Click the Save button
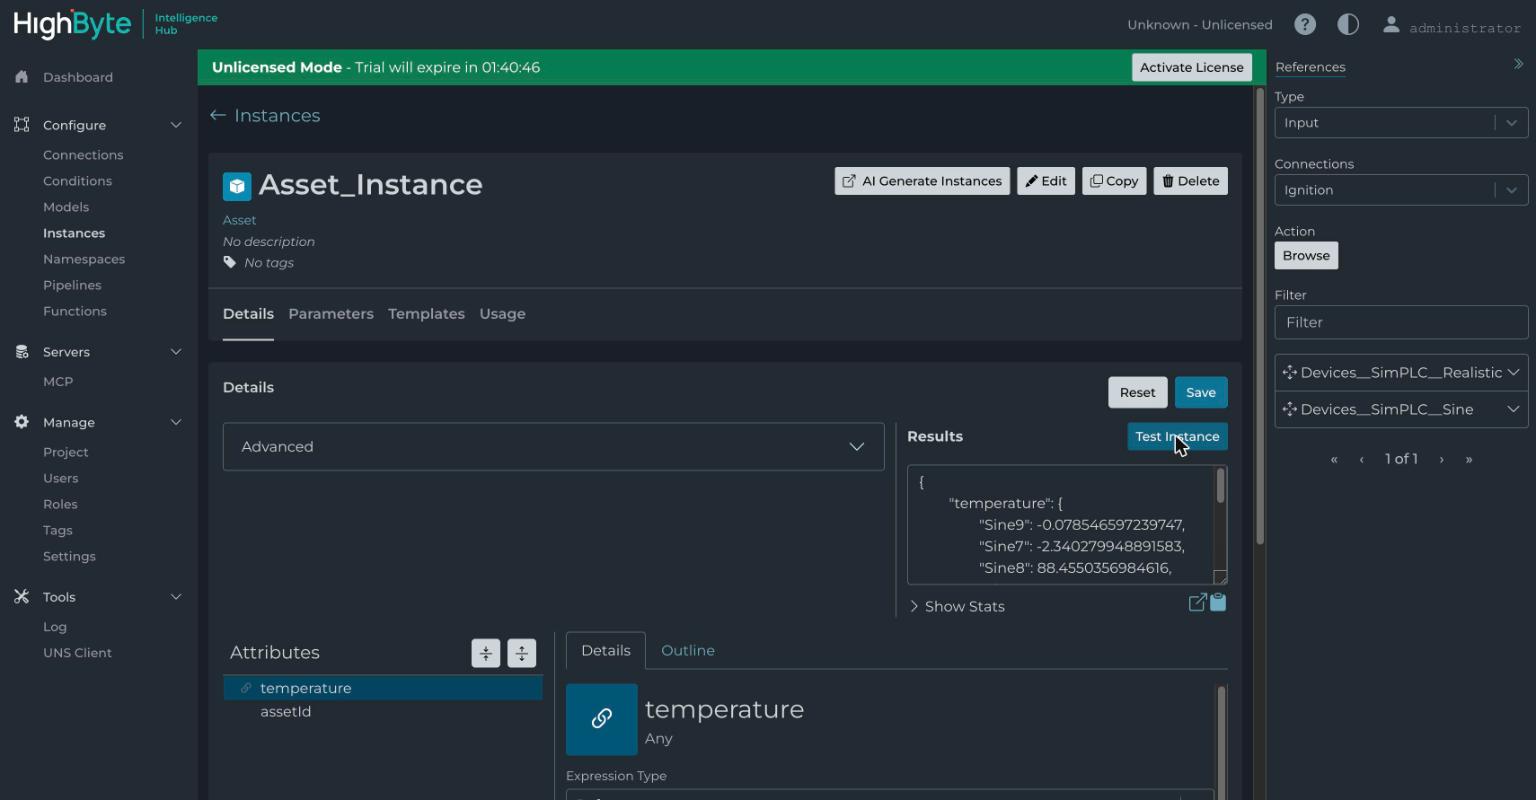This screenshot has height=800, width=1536. (1201, 392)
